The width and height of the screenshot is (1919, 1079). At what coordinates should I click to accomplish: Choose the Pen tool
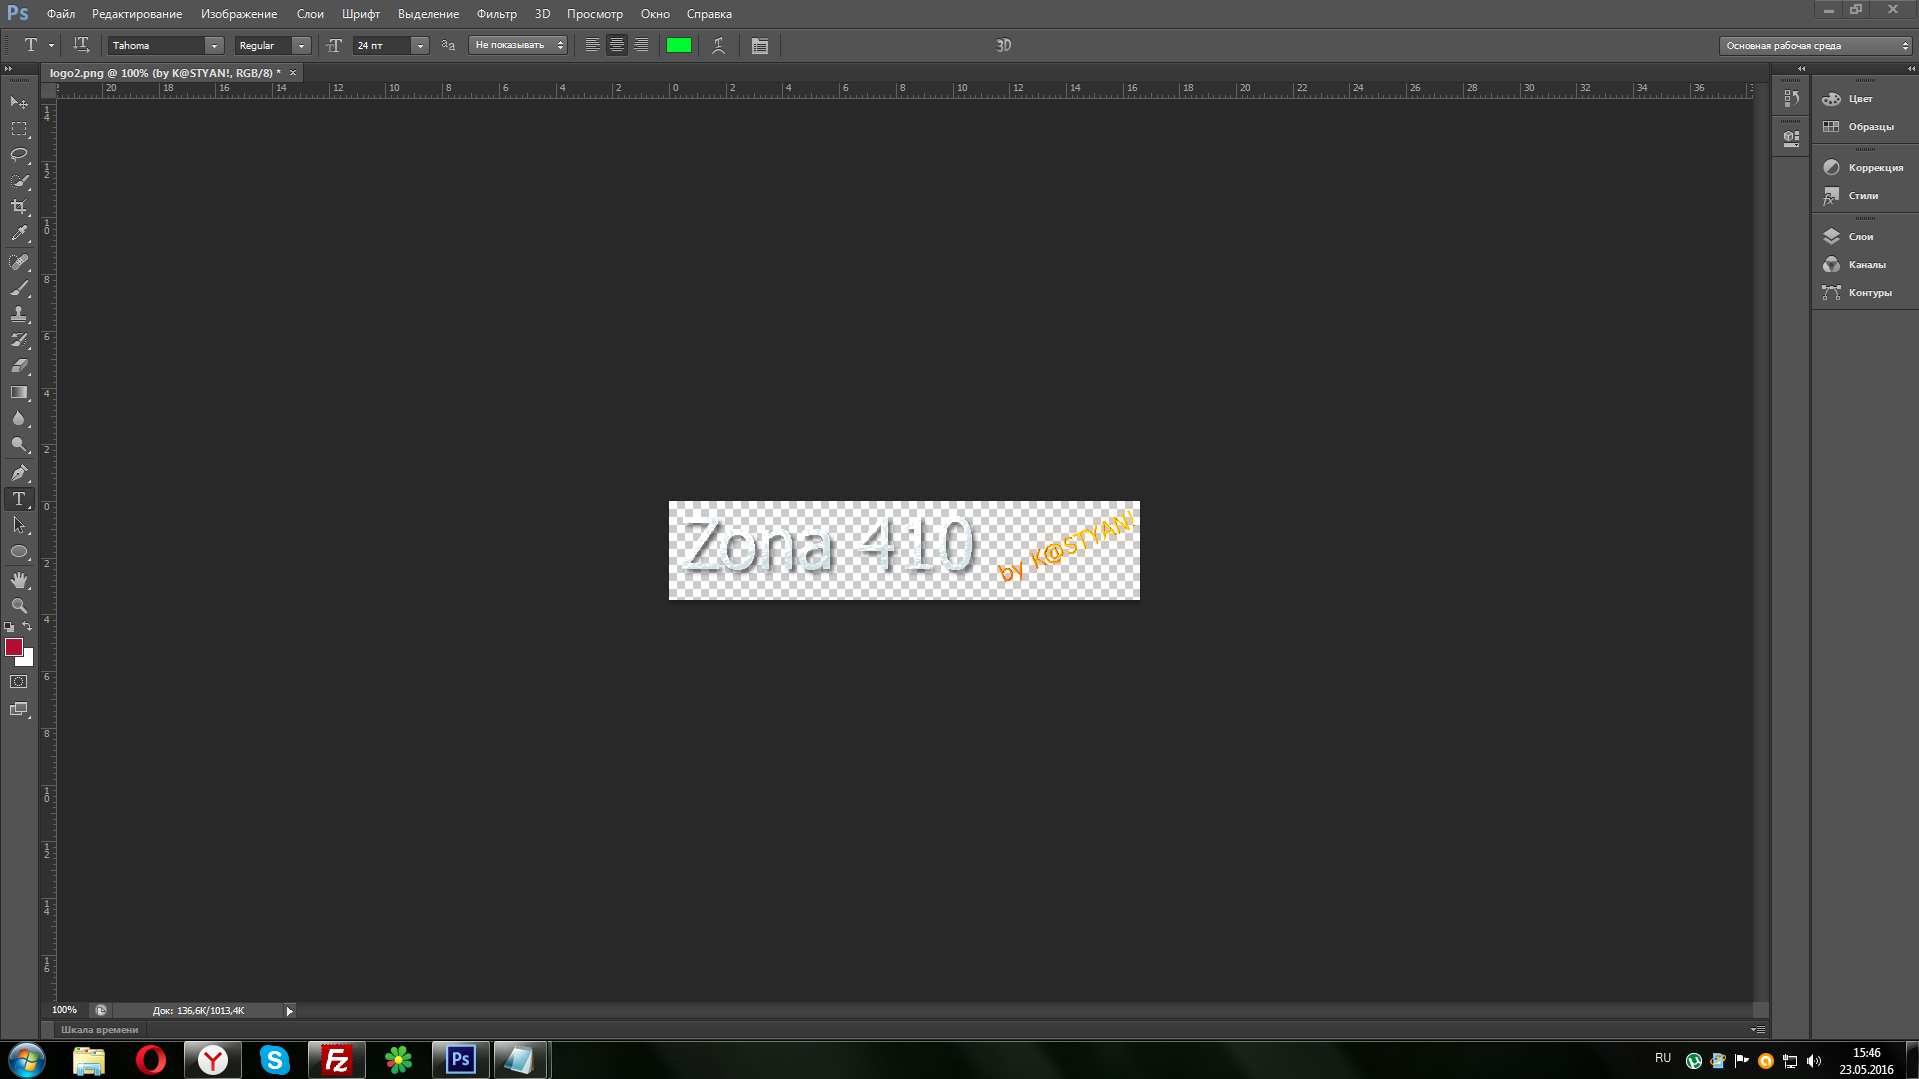19,473
